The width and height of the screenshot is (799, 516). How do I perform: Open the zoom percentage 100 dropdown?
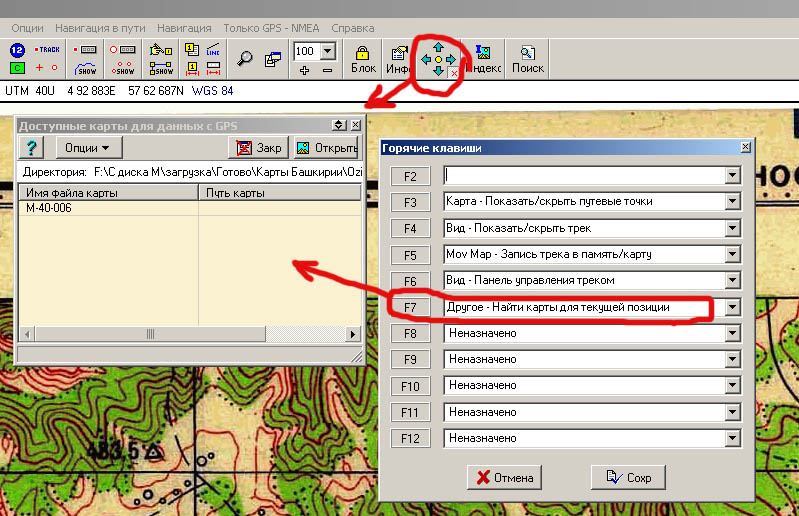click(327, 50)
